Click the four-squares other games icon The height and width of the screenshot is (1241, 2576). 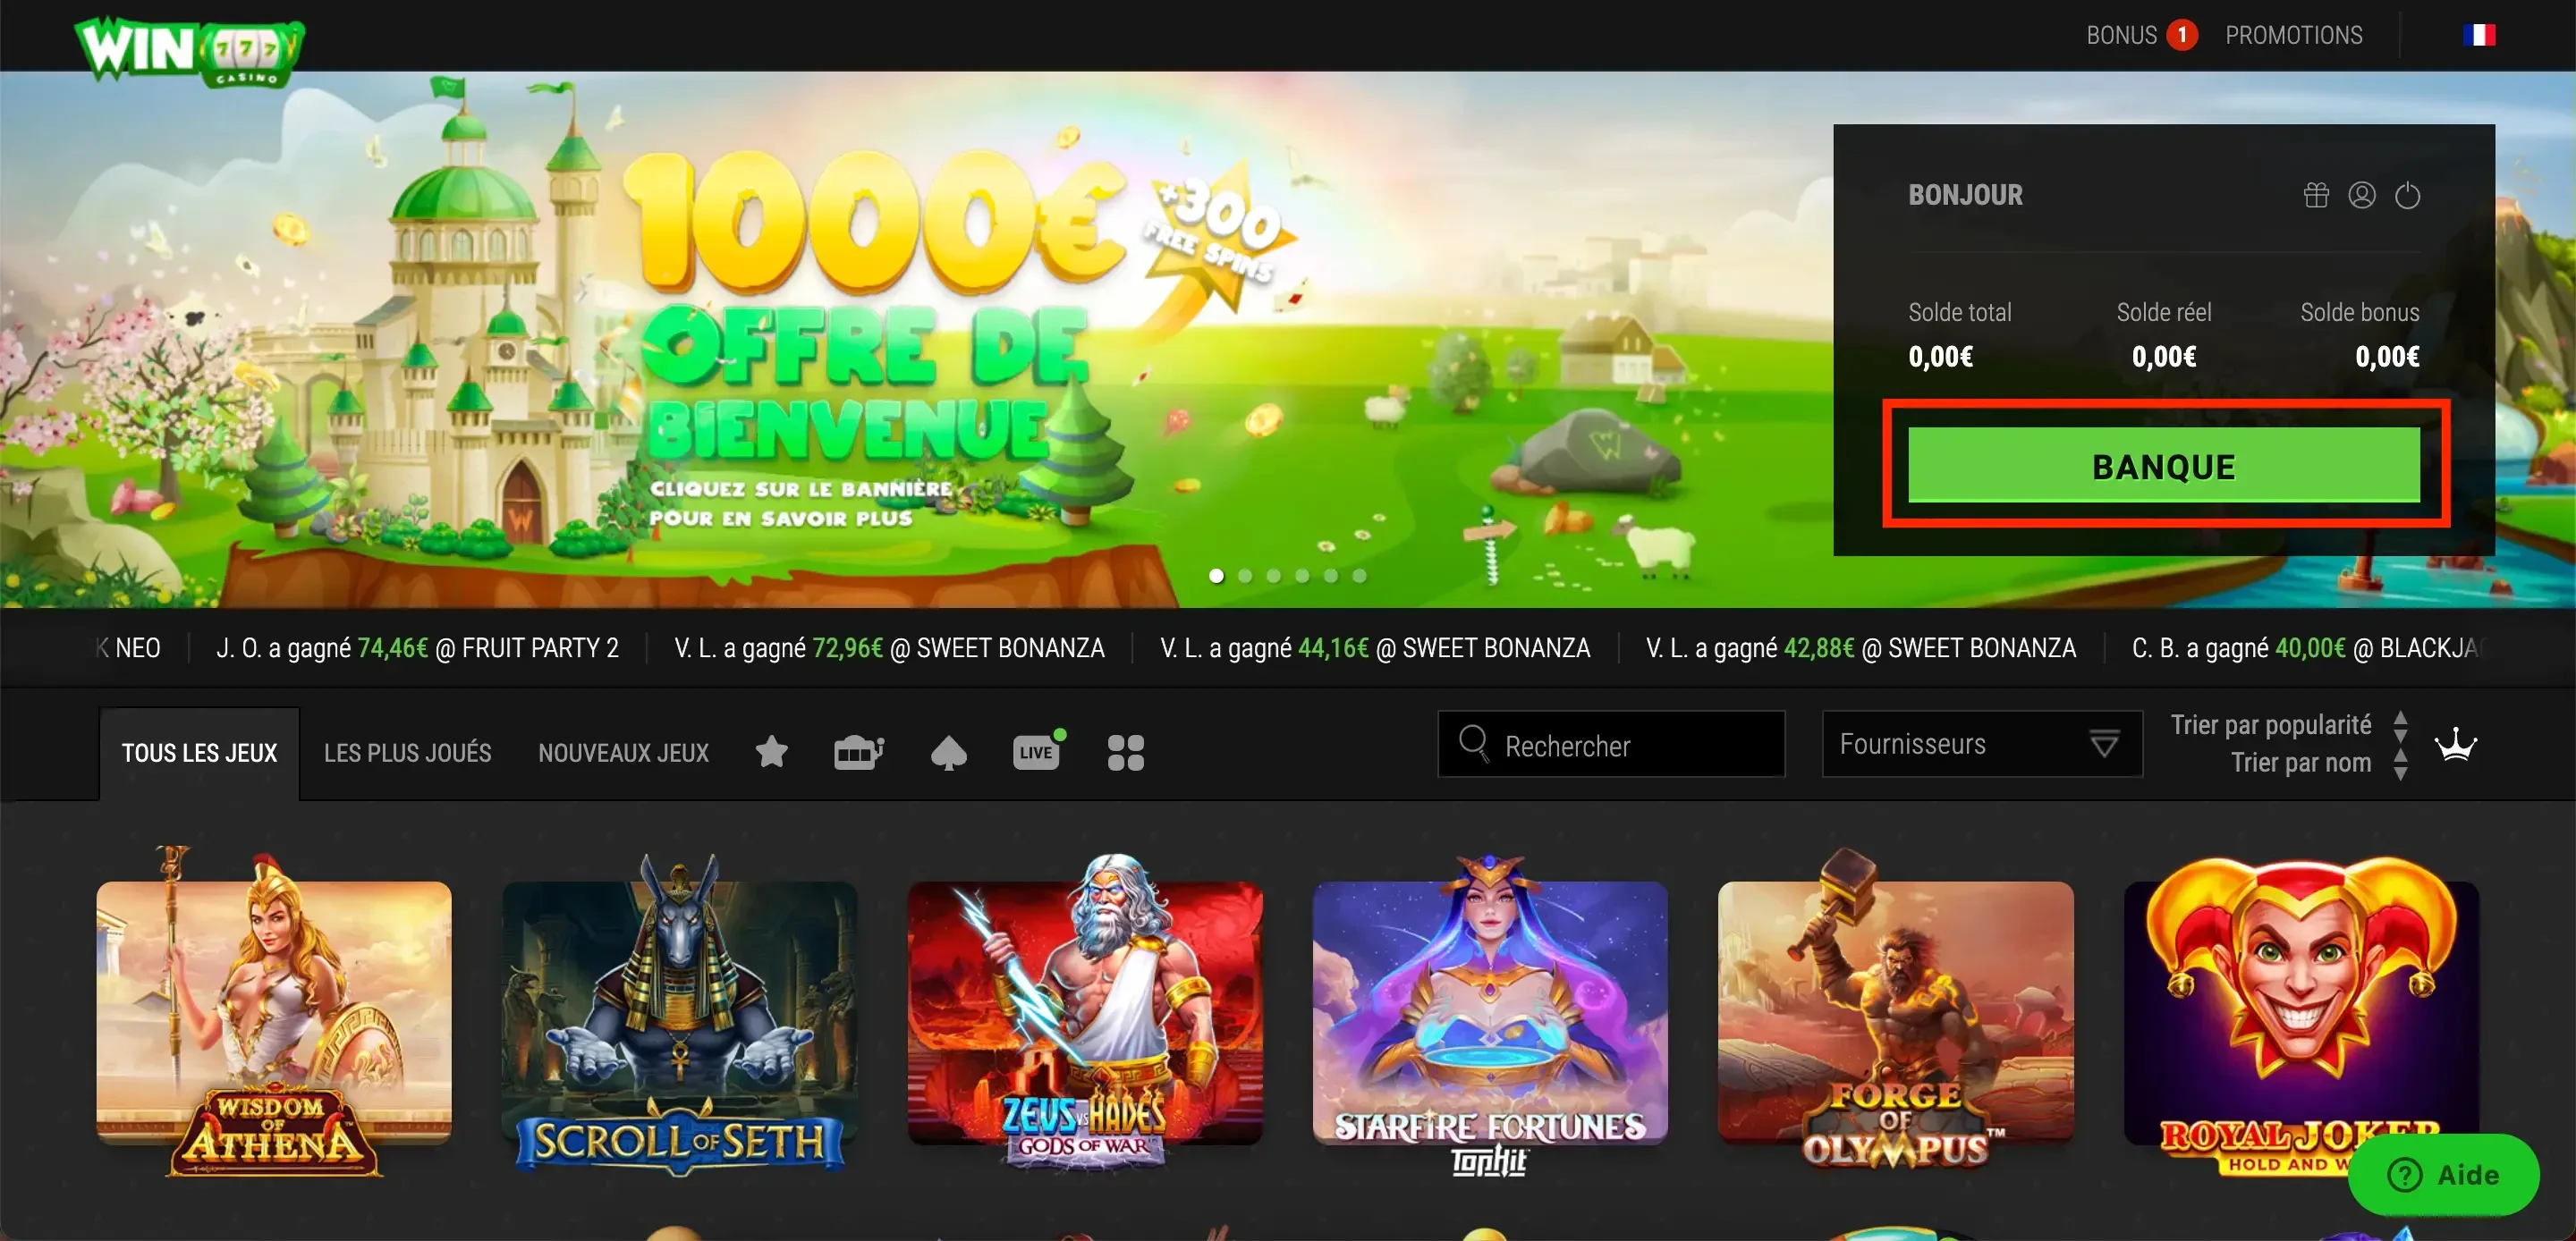[1126, 752]
